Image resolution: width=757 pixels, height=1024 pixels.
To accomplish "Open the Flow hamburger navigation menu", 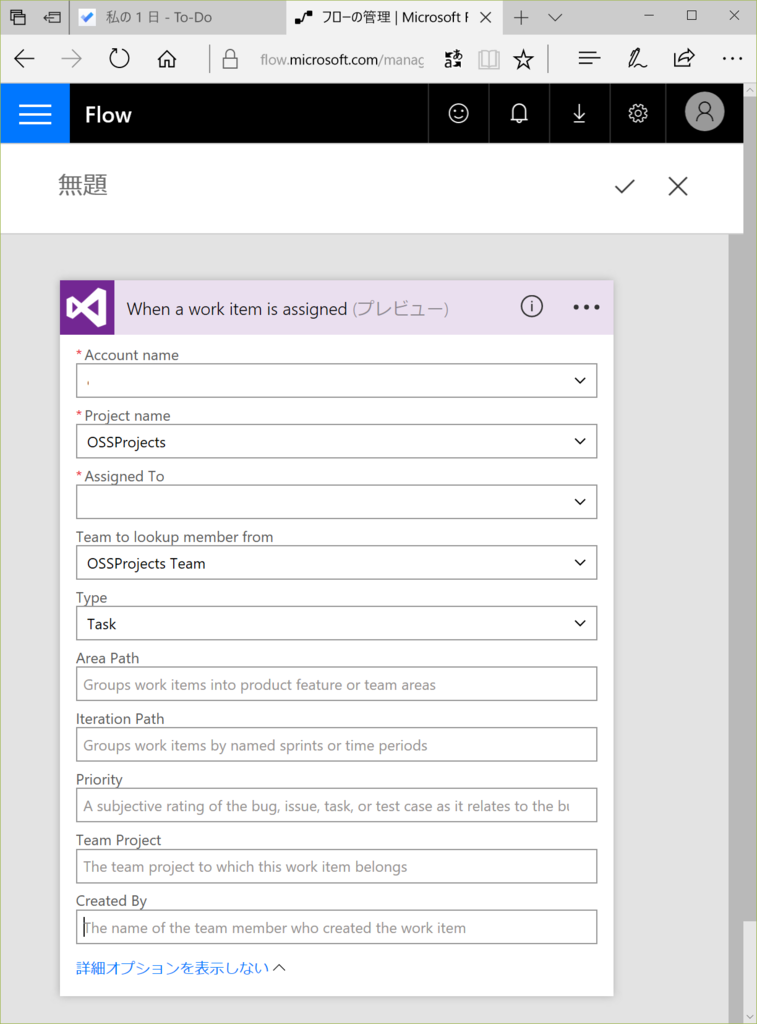I will pos(35,114).
